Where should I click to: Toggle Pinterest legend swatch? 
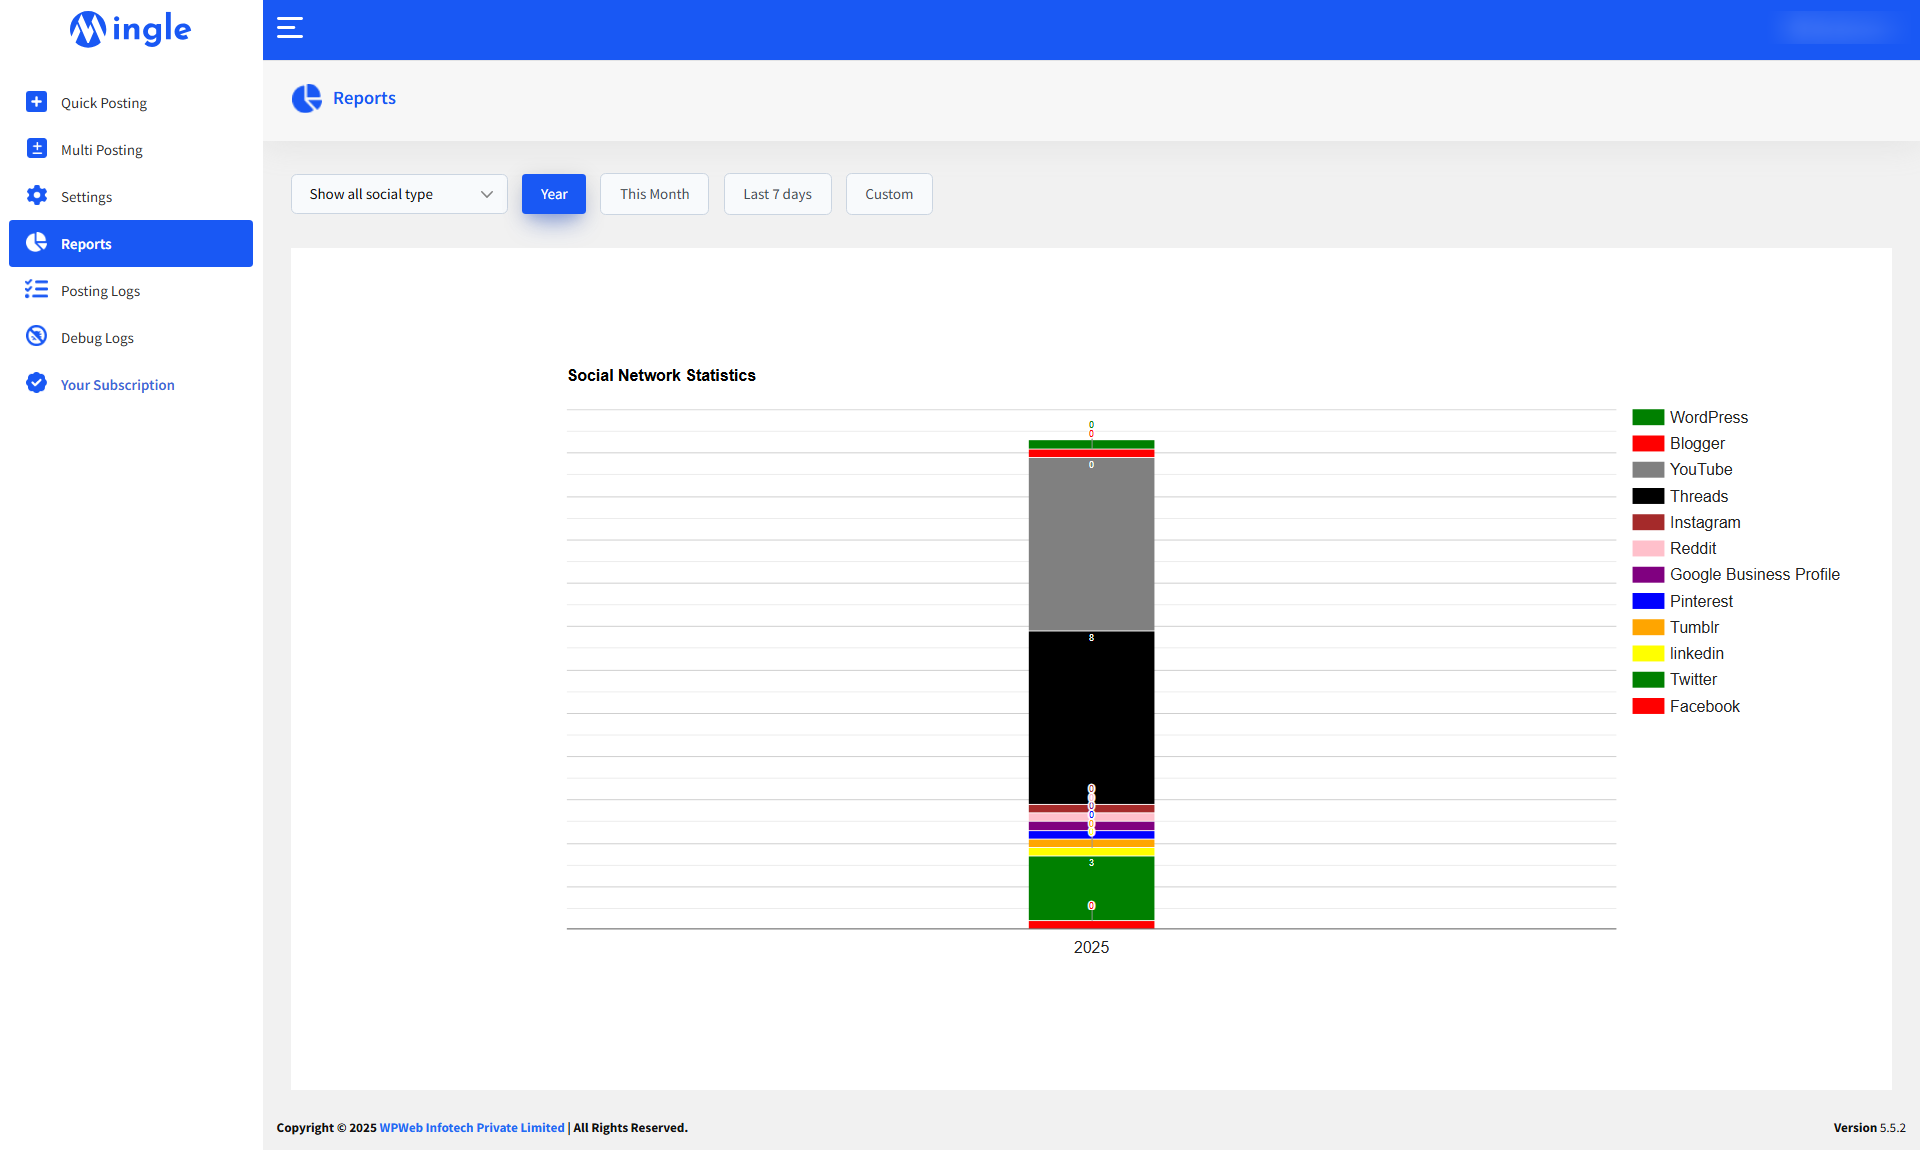(x=1648, y=601)
